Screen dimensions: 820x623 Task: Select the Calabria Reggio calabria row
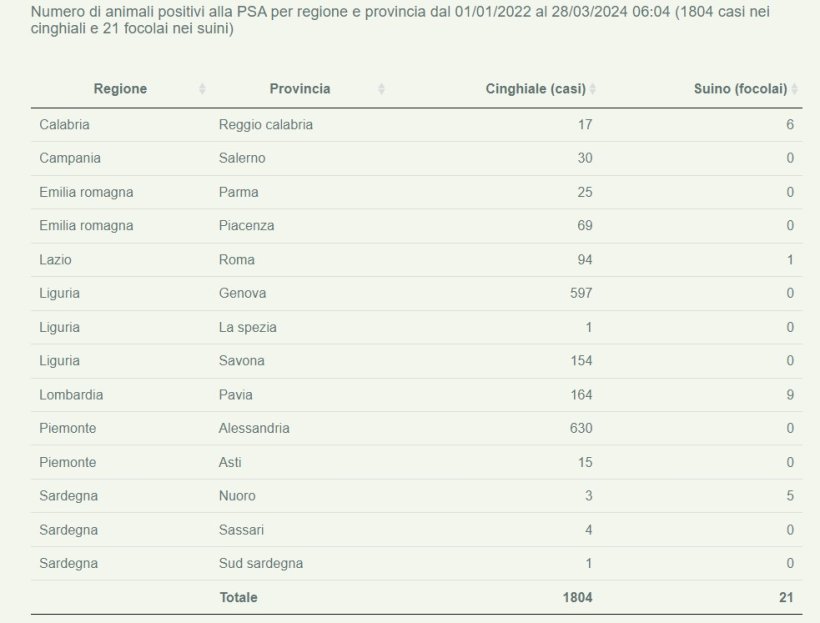[x=300, y=124]
